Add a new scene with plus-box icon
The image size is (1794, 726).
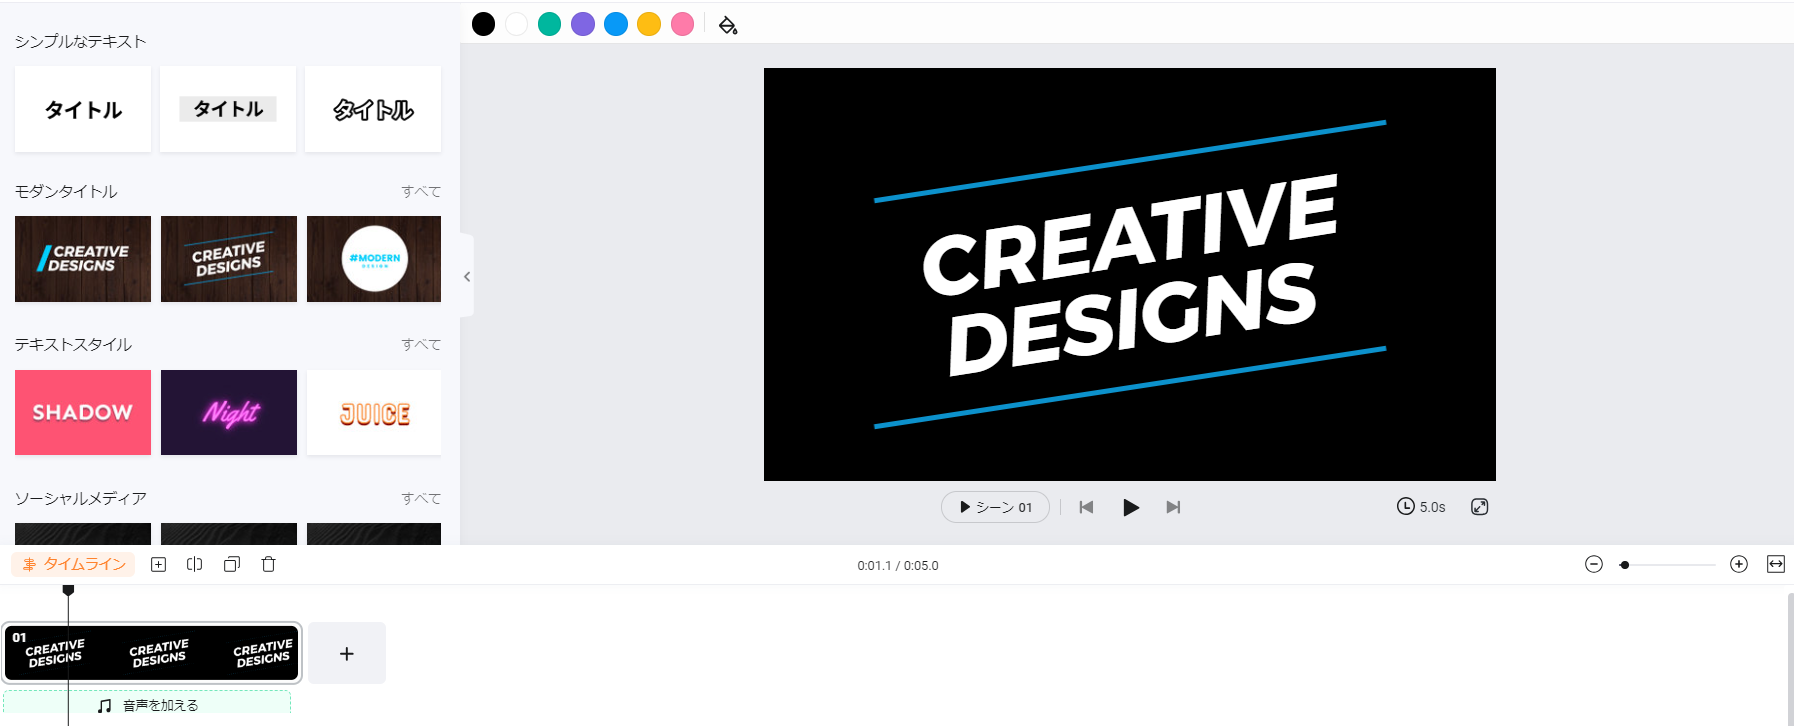pyautogui.click(x=158, y=564)
